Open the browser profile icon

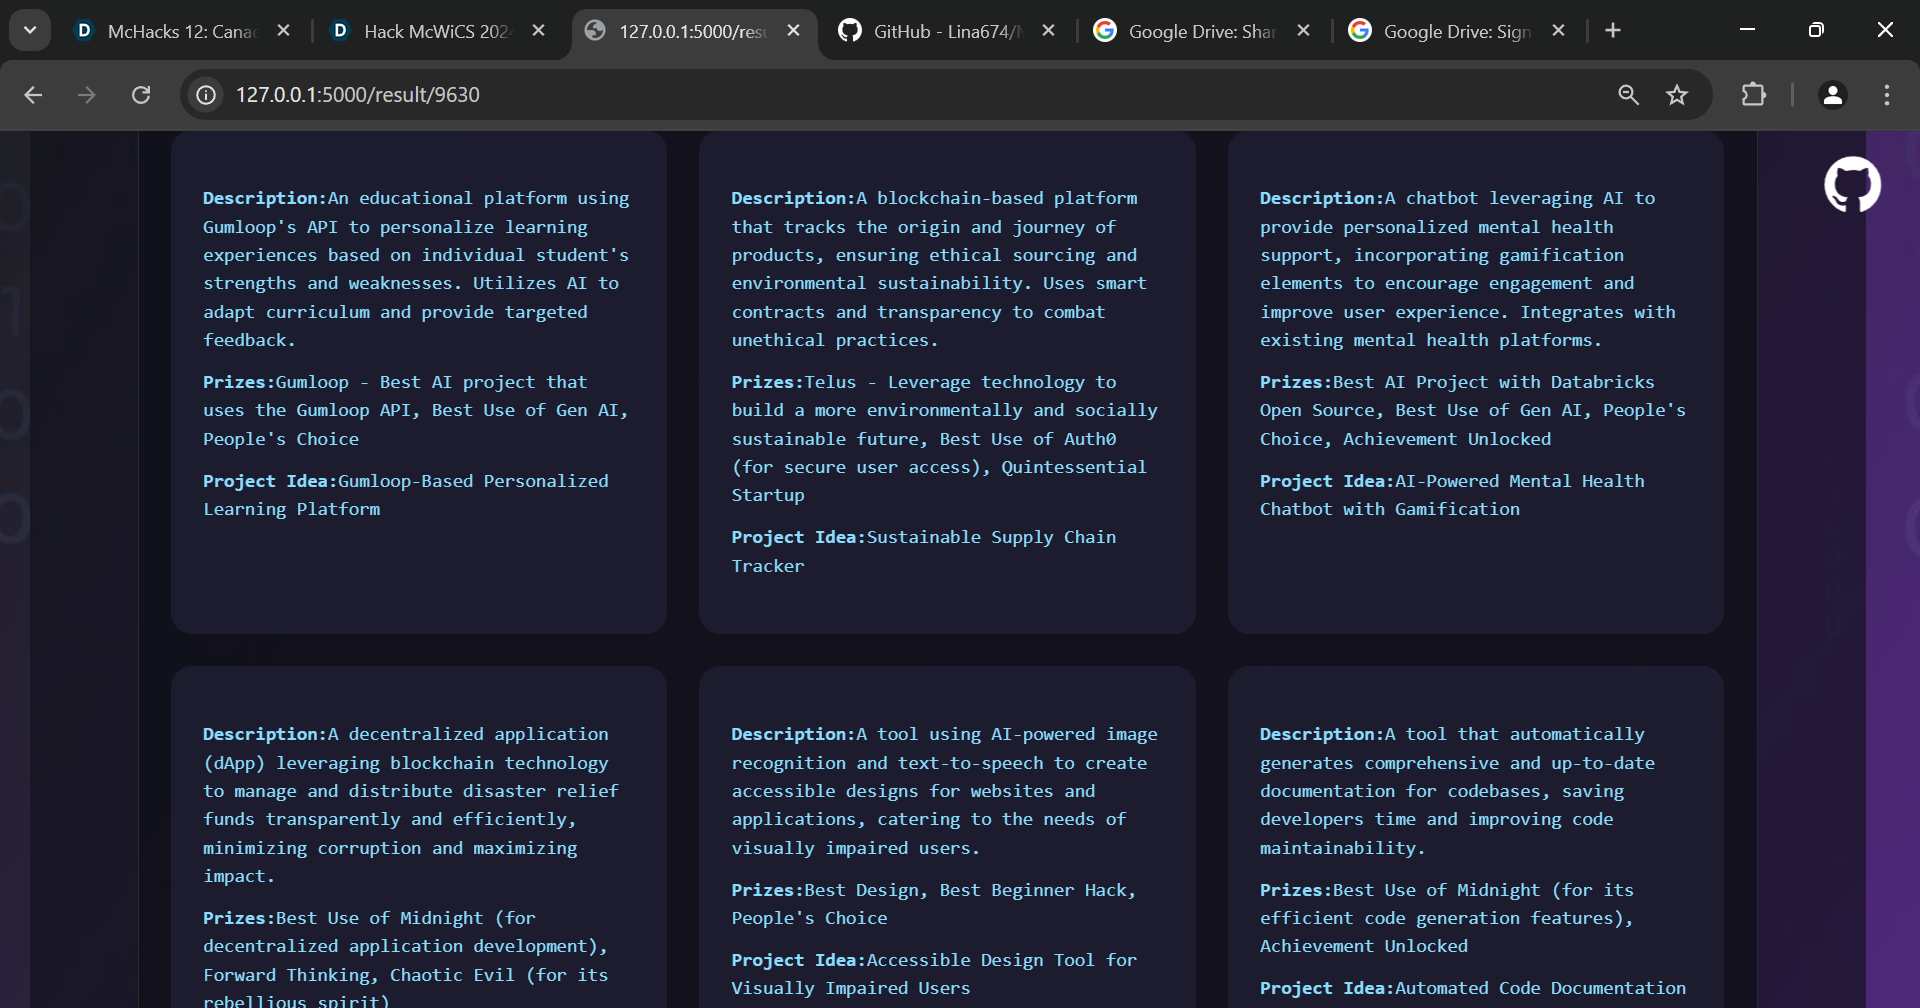coord(1833,95)
